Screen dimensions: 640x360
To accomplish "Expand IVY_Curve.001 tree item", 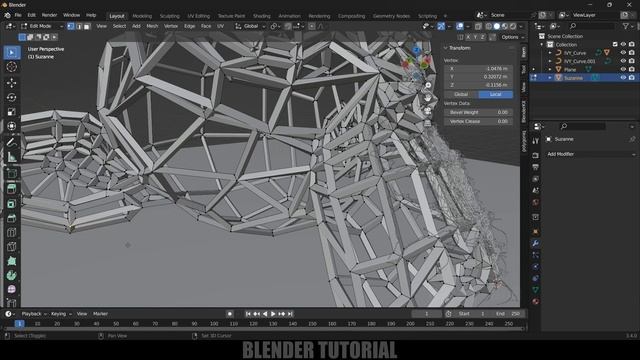I will (550, 61).
